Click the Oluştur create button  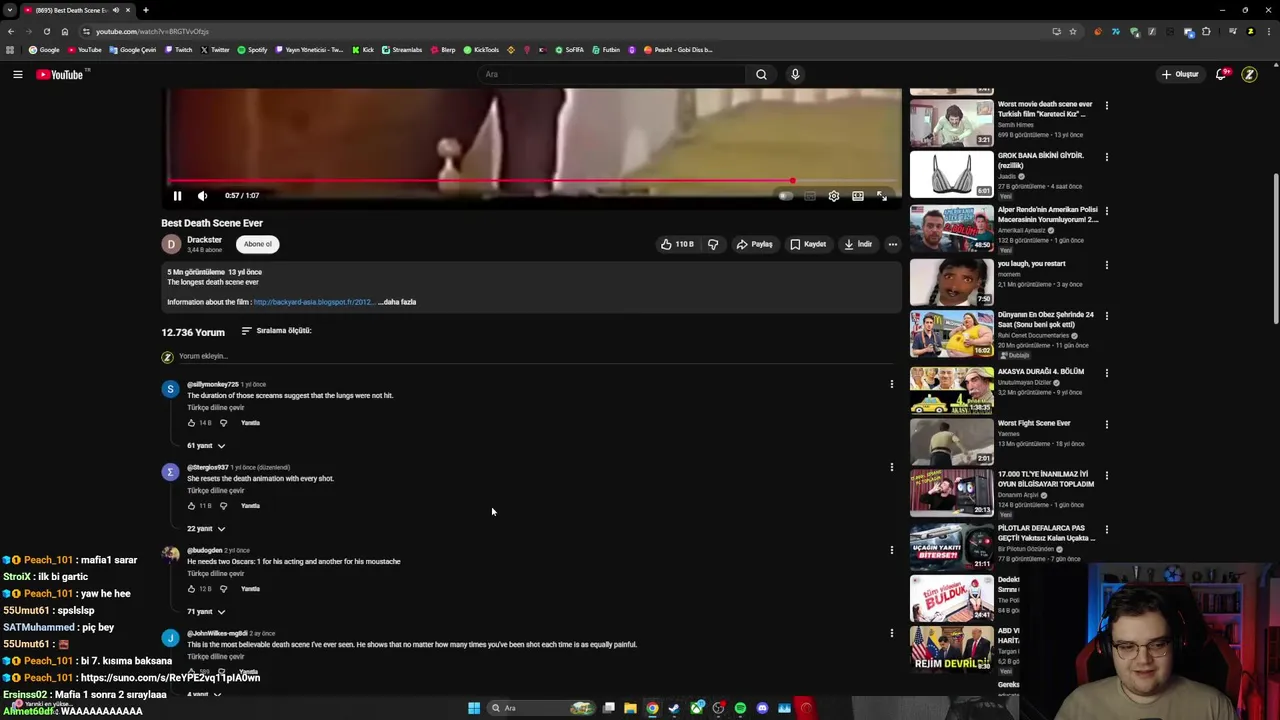pyautogui.click(x=1180, y=74)
